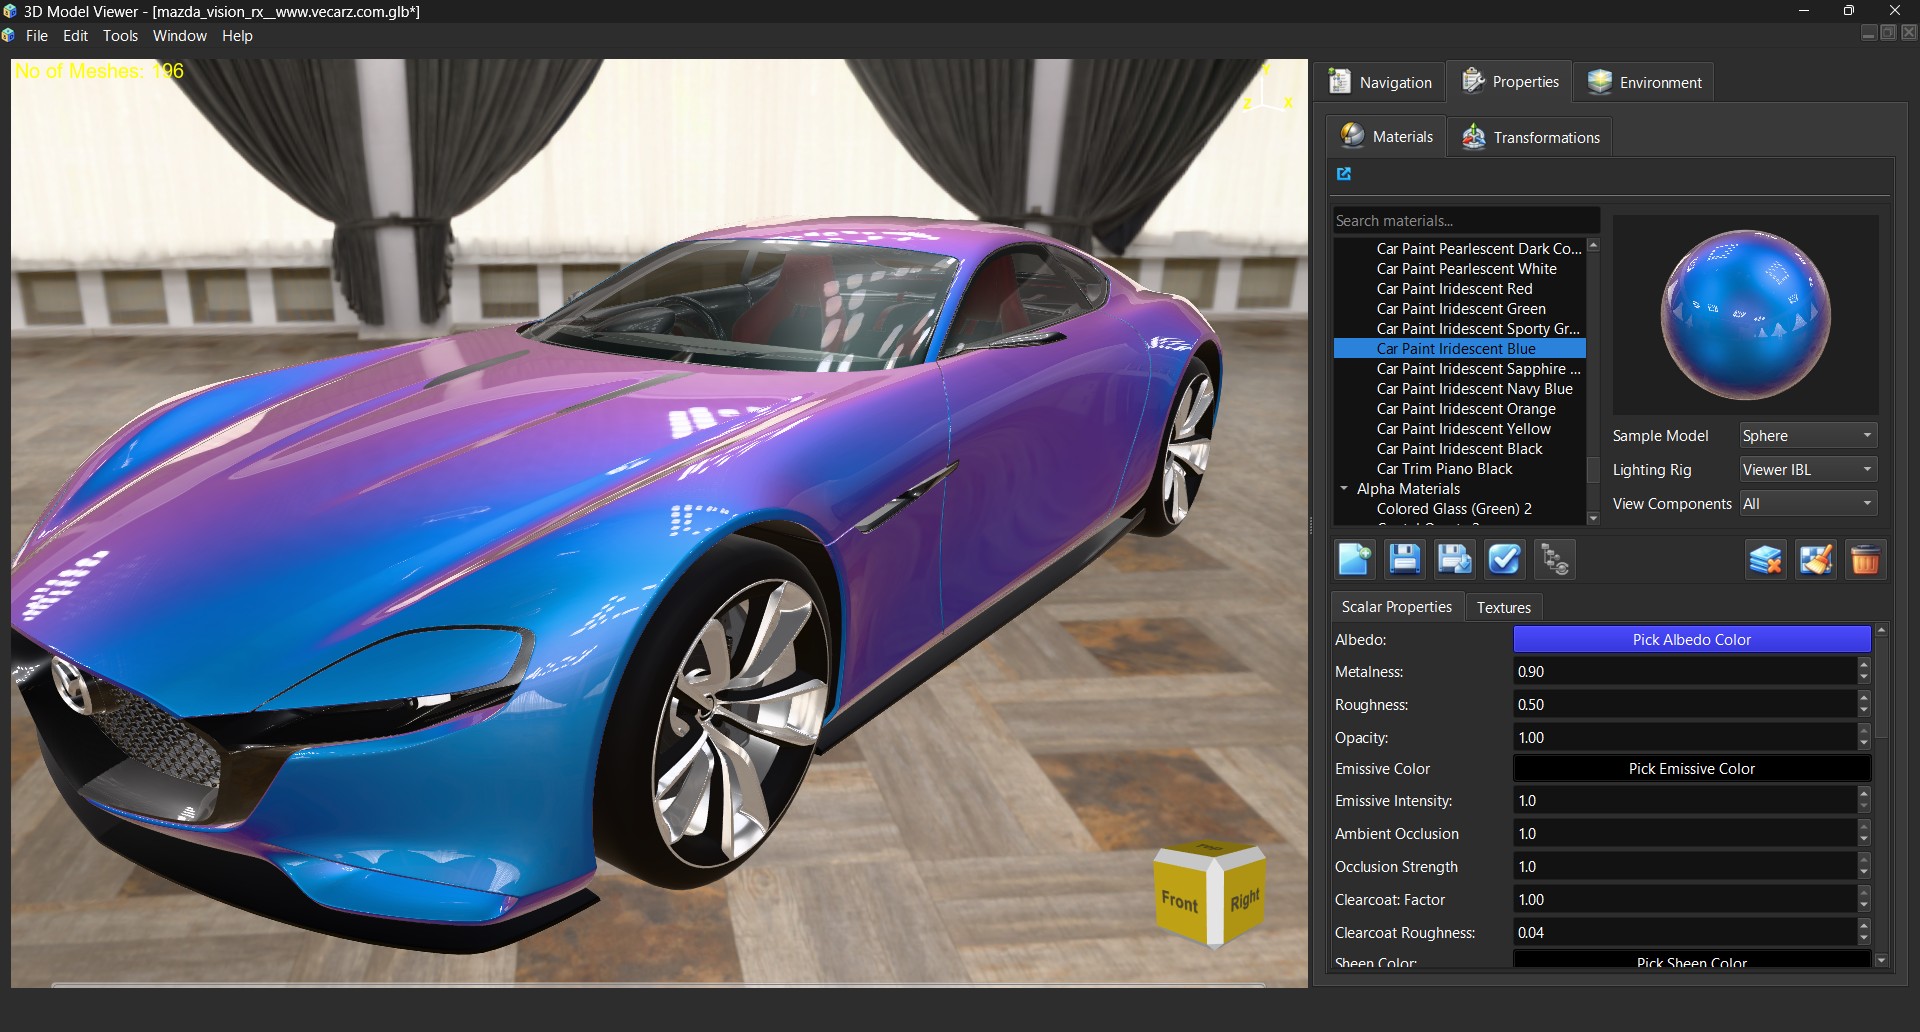Click the blue pop-out panel icon
The height and width of the screenshot is (1032, 1920).
pos(1344,174)
